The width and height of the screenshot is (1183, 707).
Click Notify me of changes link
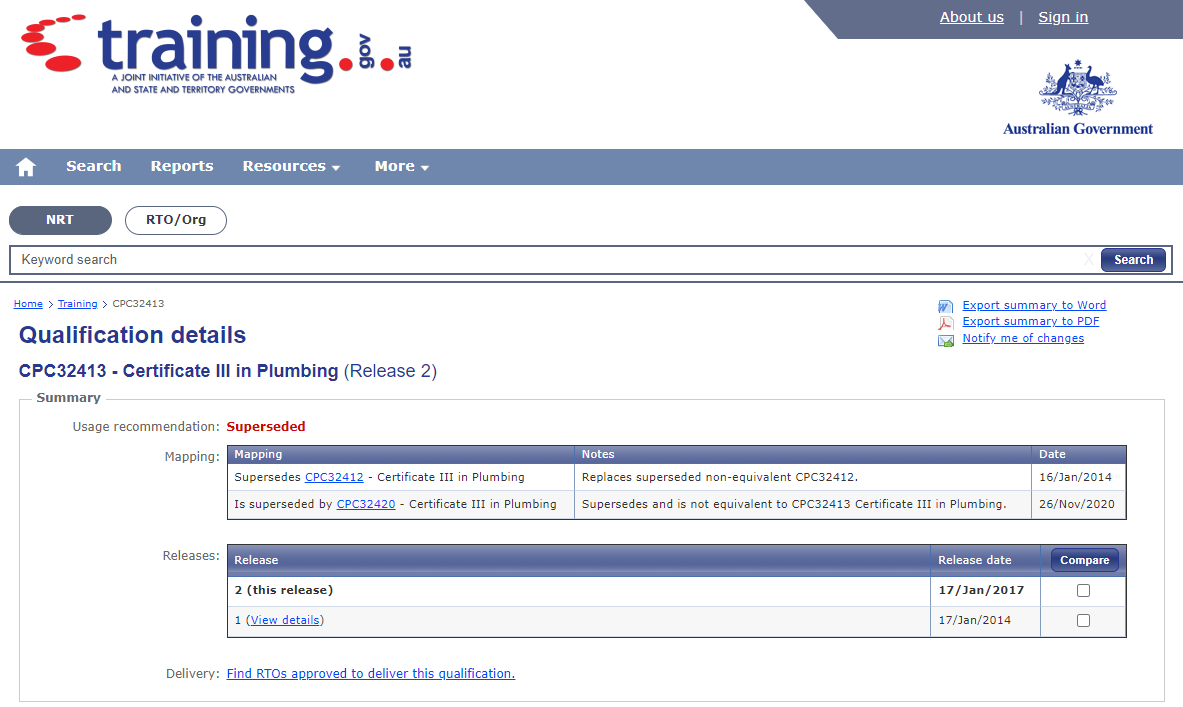point(1023,338)
